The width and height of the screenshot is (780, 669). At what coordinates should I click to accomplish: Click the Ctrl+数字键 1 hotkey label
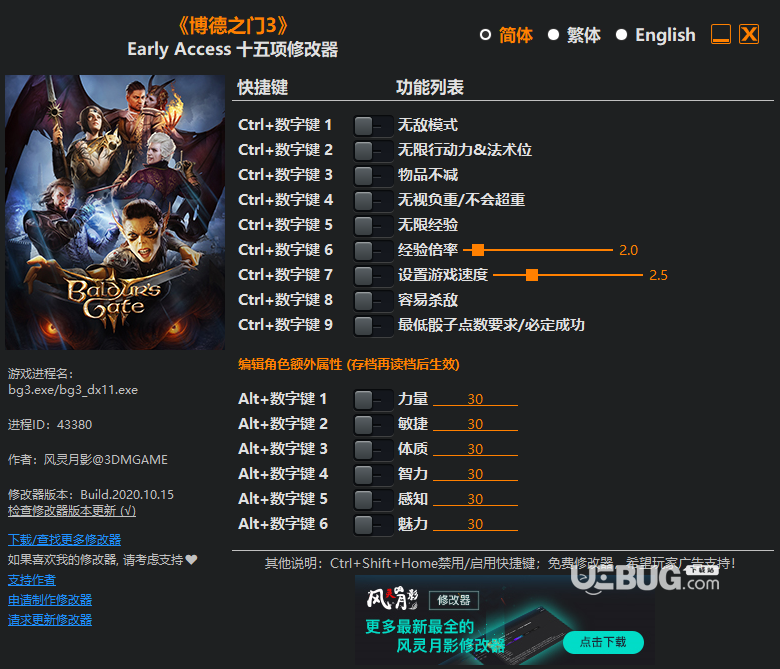285,125
